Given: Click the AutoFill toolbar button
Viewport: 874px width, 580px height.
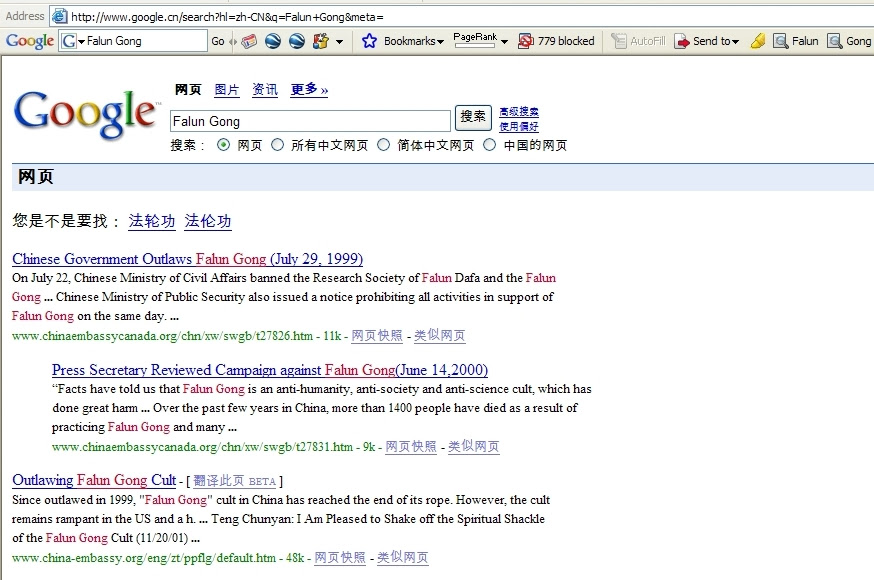Looking at the screenshot, I should pos(639,41).
